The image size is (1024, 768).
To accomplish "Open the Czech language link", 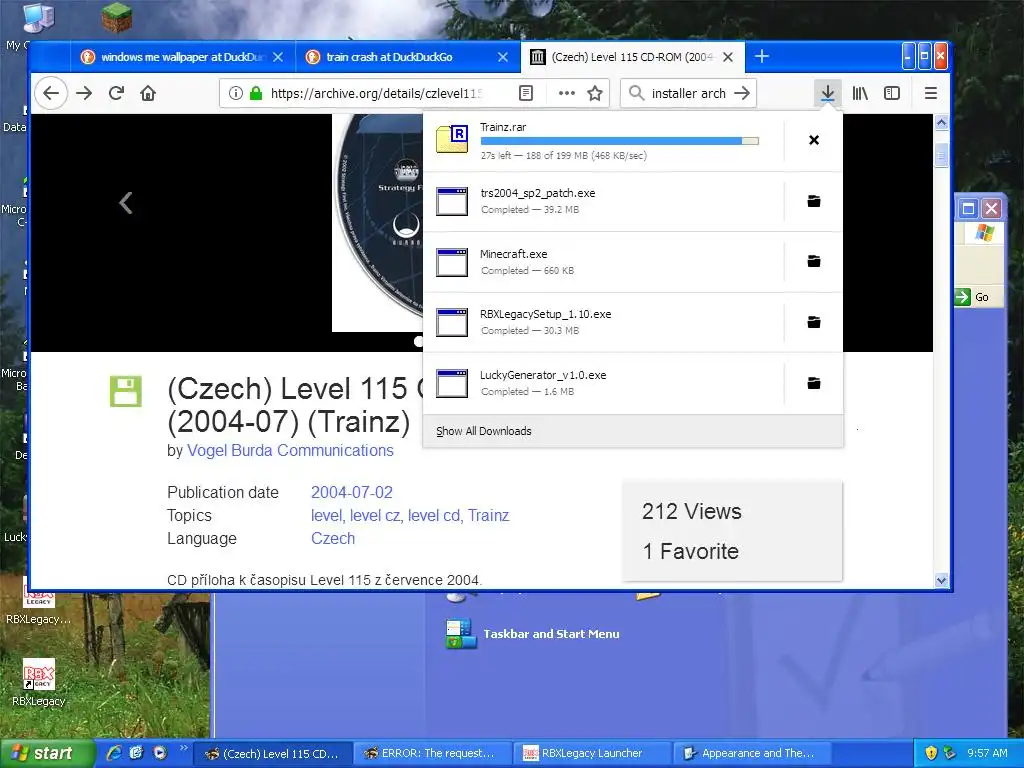I will point(333,539).
